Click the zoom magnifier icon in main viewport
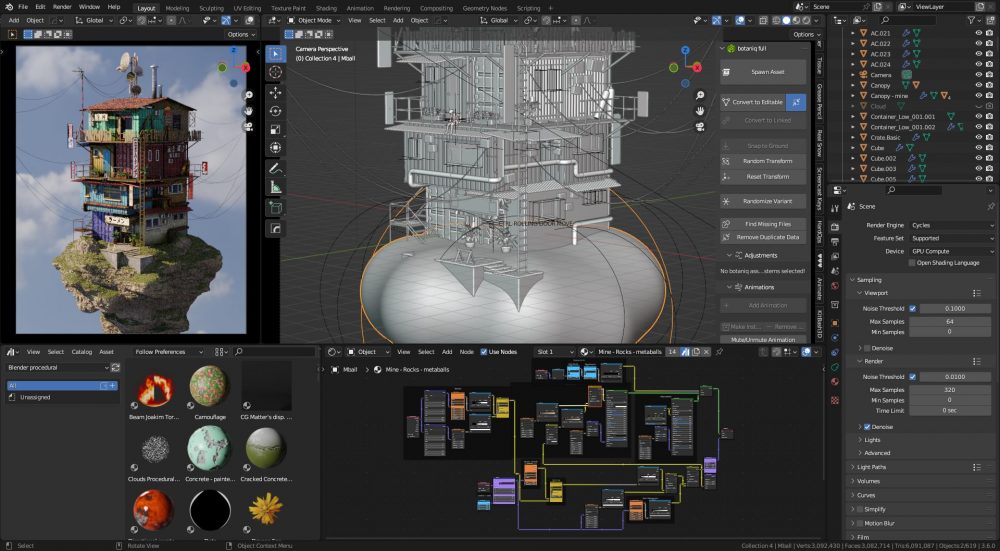The height and width of the screenshot is (551, 1000). pyautogui.click(x=700, y=95)
